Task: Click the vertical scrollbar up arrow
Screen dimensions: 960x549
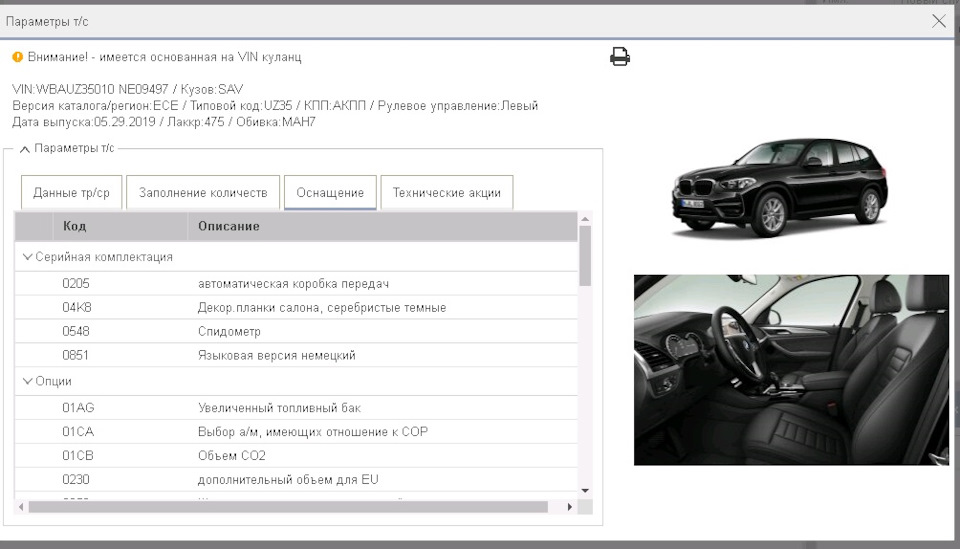Action: click(x=585, y=218)
